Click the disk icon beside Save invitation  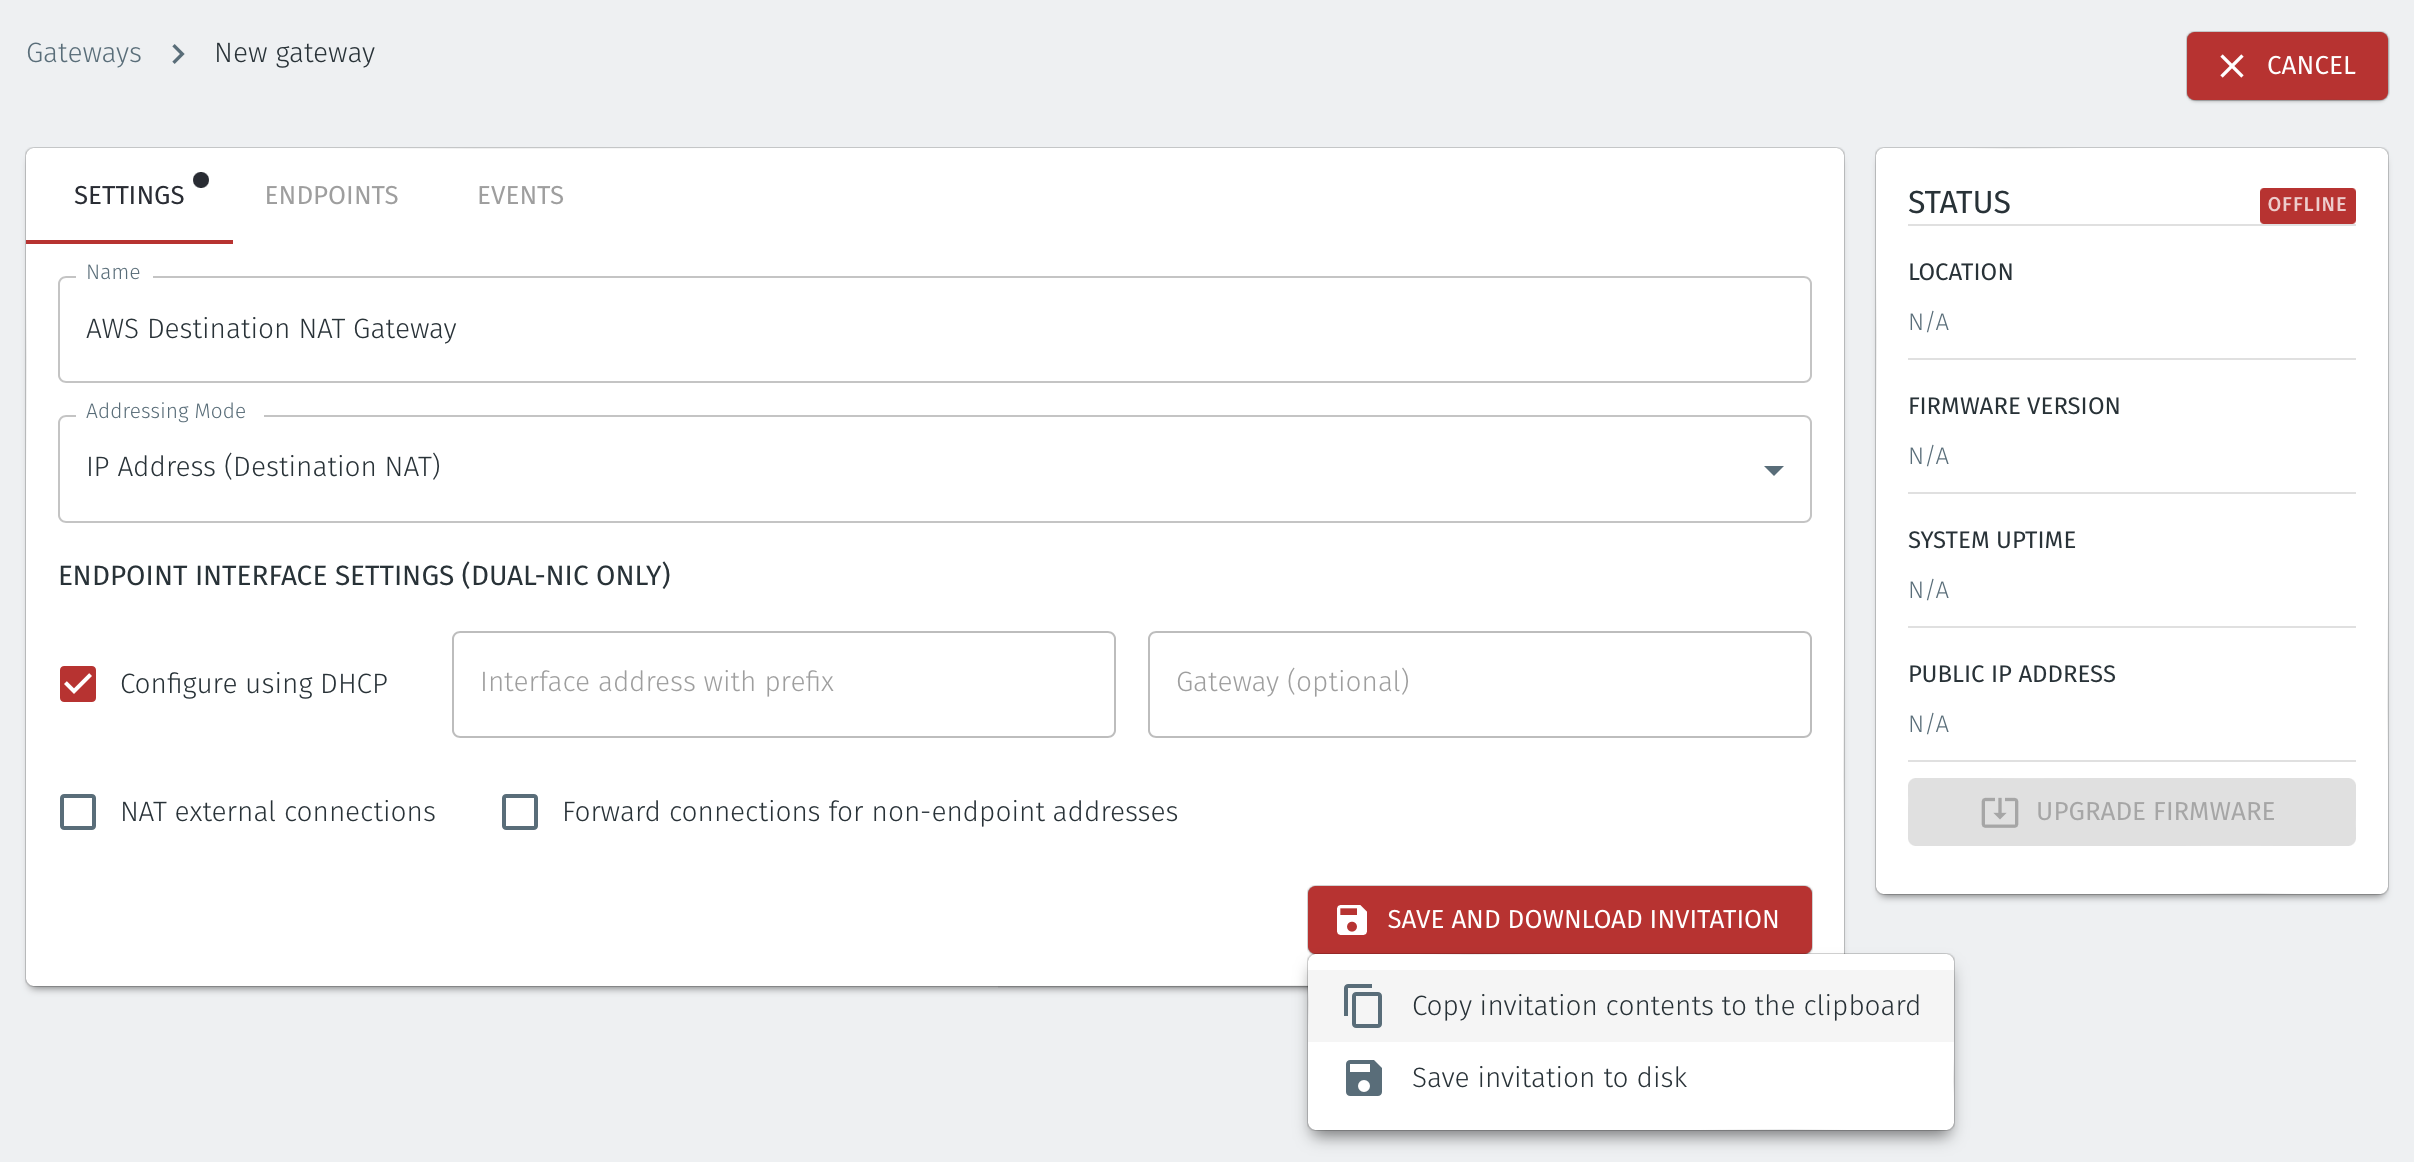1363,1078
